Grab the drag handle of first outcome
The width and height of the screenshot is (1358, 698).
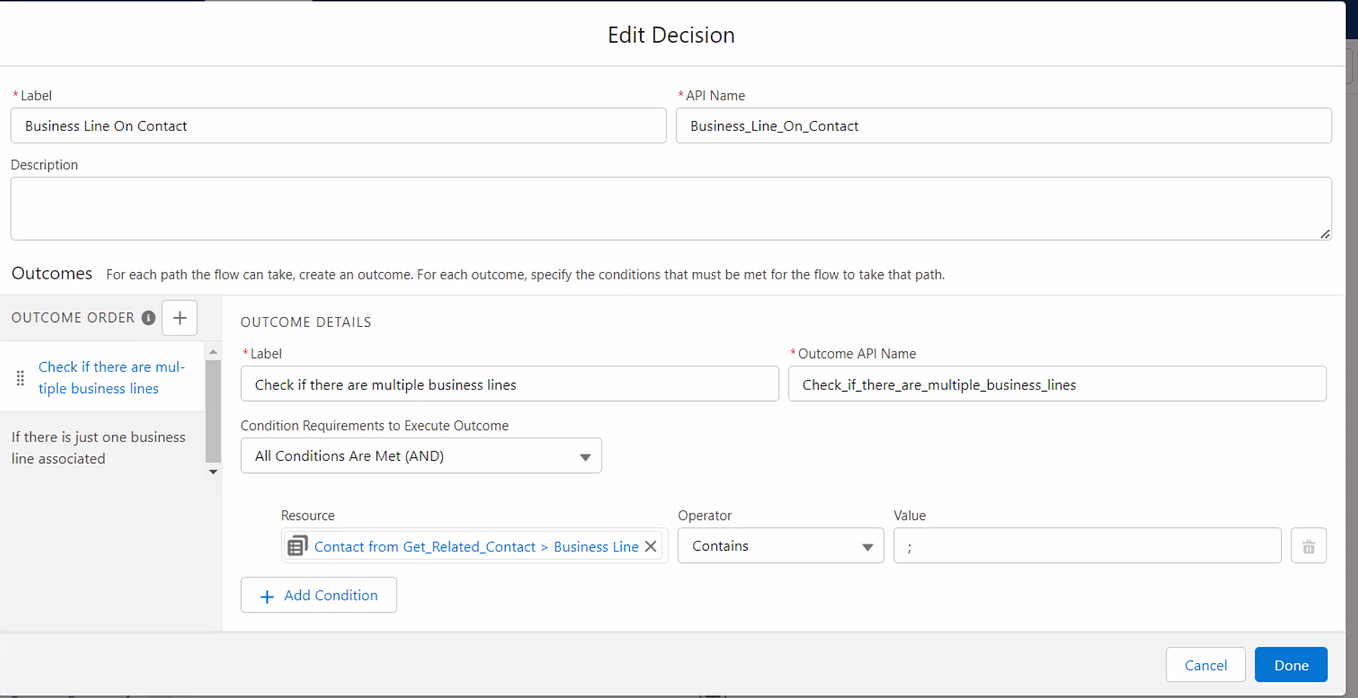[x=20, y=378]
